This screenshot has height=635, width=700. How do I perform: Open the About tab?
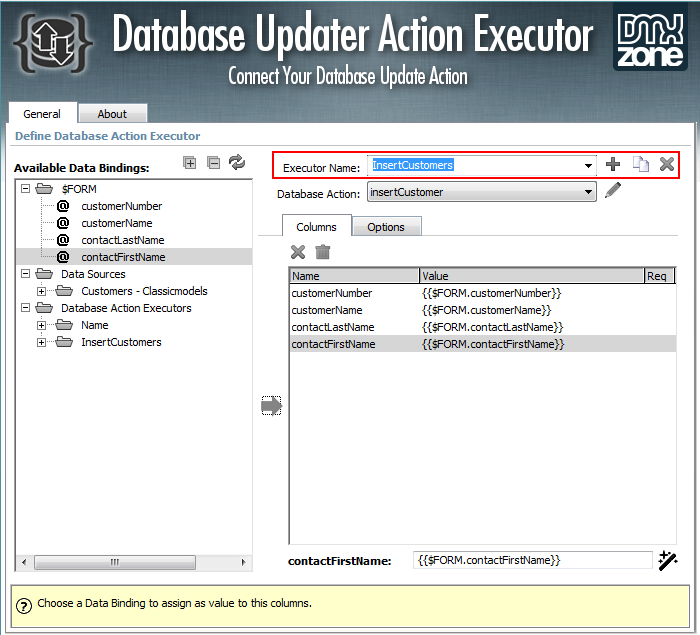tap(112, 114)
